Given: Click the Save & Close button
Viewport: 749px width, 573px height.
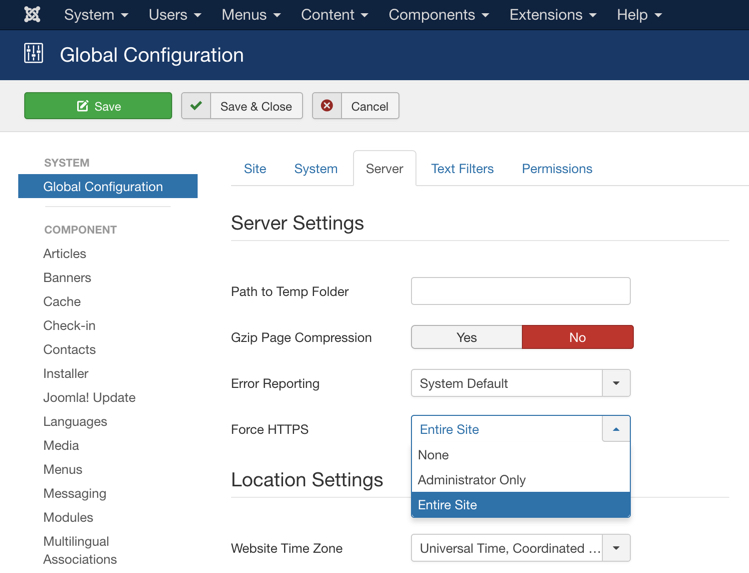Looking at the screenshot, I should (242, 106).
